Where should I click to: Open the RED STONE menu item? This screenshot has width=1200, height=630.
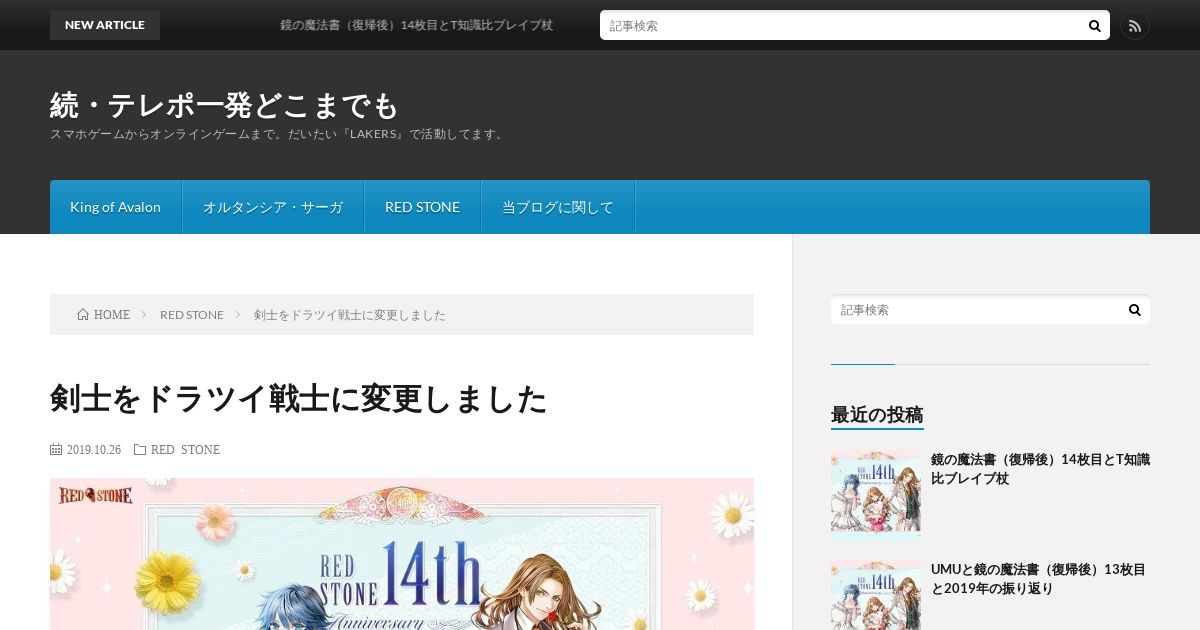coord(423,207)
